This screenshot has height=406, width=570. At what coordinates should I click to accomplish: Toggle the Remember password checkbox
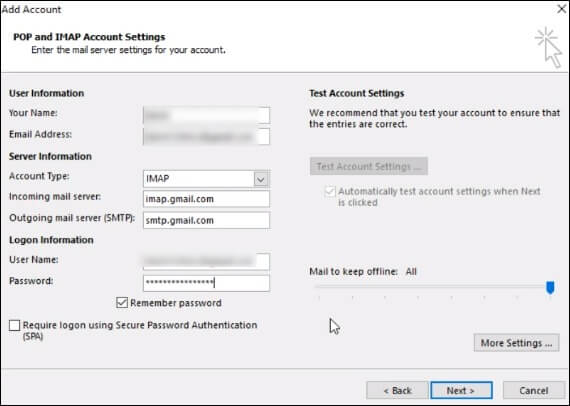(122, 302)
